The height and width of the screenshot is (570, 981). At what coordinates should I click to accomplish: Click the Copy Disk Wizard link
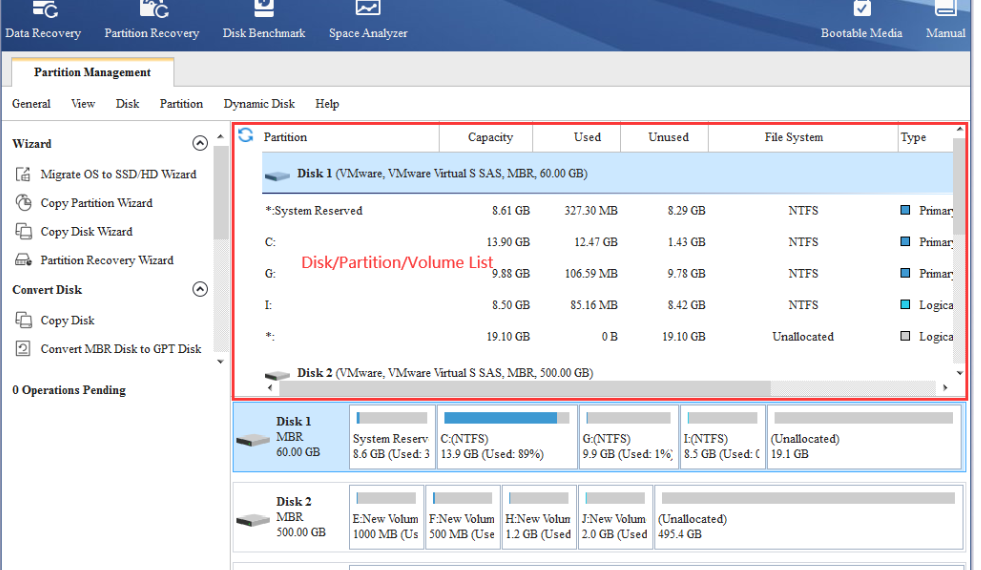pyautogui.click(x=86, y=232)
